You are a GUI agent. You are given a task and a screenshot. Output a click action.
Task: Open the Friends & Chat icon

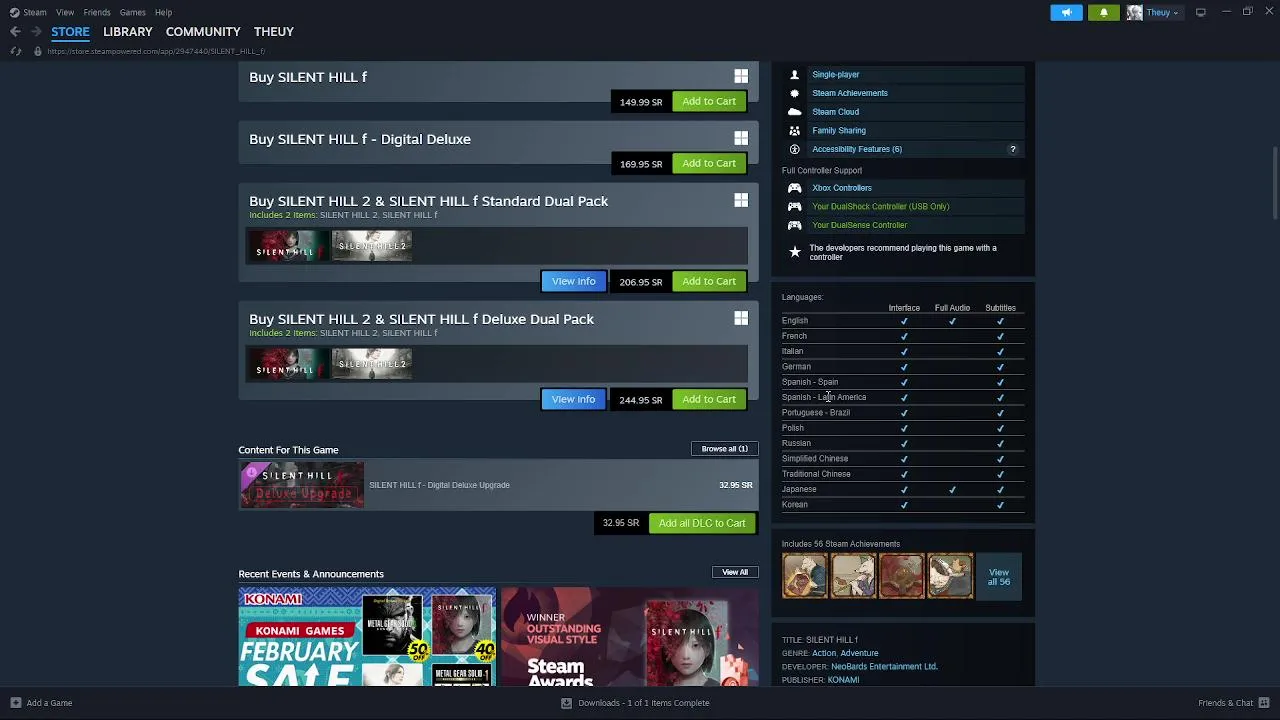[1264, 703]
